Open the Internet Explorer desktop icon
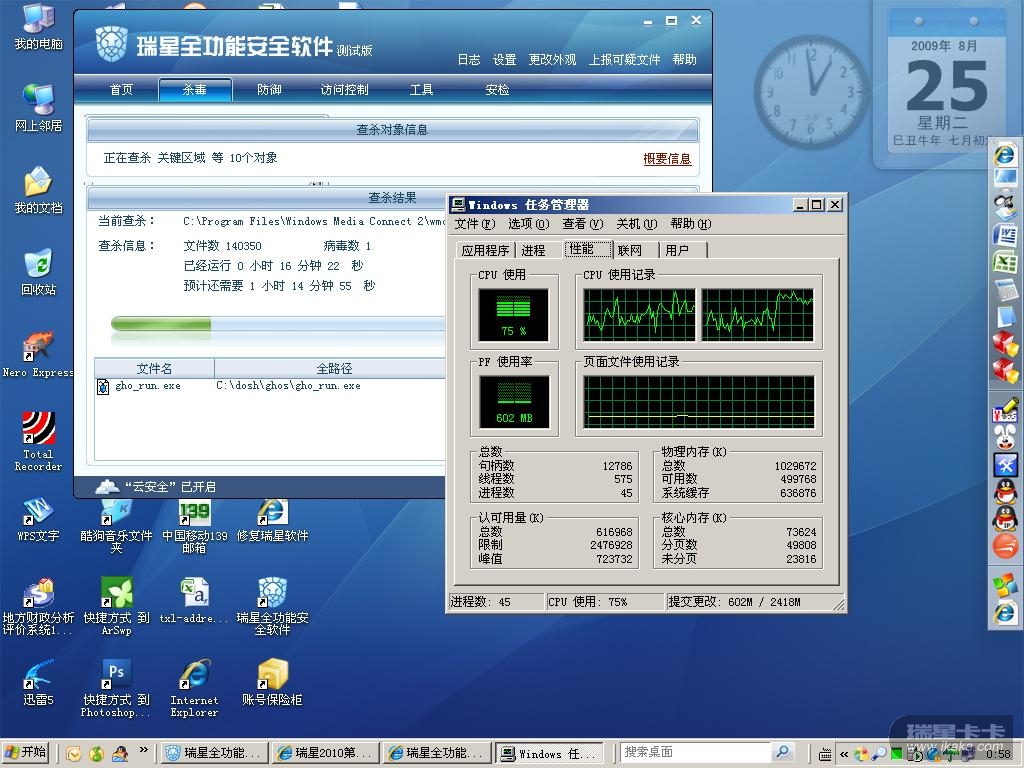Screen dimensions: 1024x768 194,689
